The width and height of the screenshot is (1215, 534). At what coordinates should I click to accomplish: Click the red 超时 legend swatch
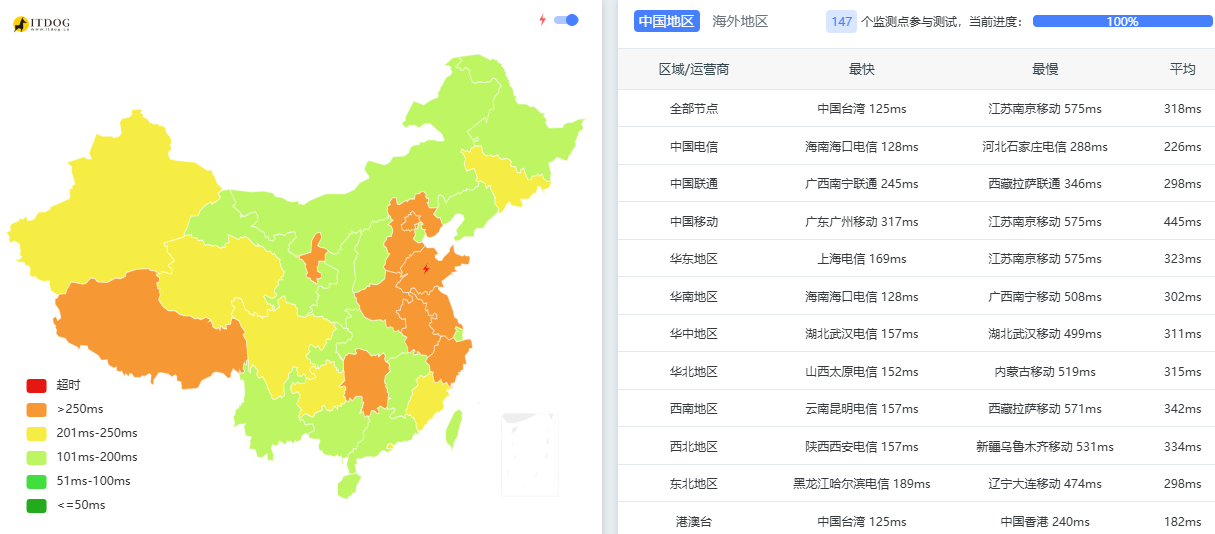click(36, 385)
